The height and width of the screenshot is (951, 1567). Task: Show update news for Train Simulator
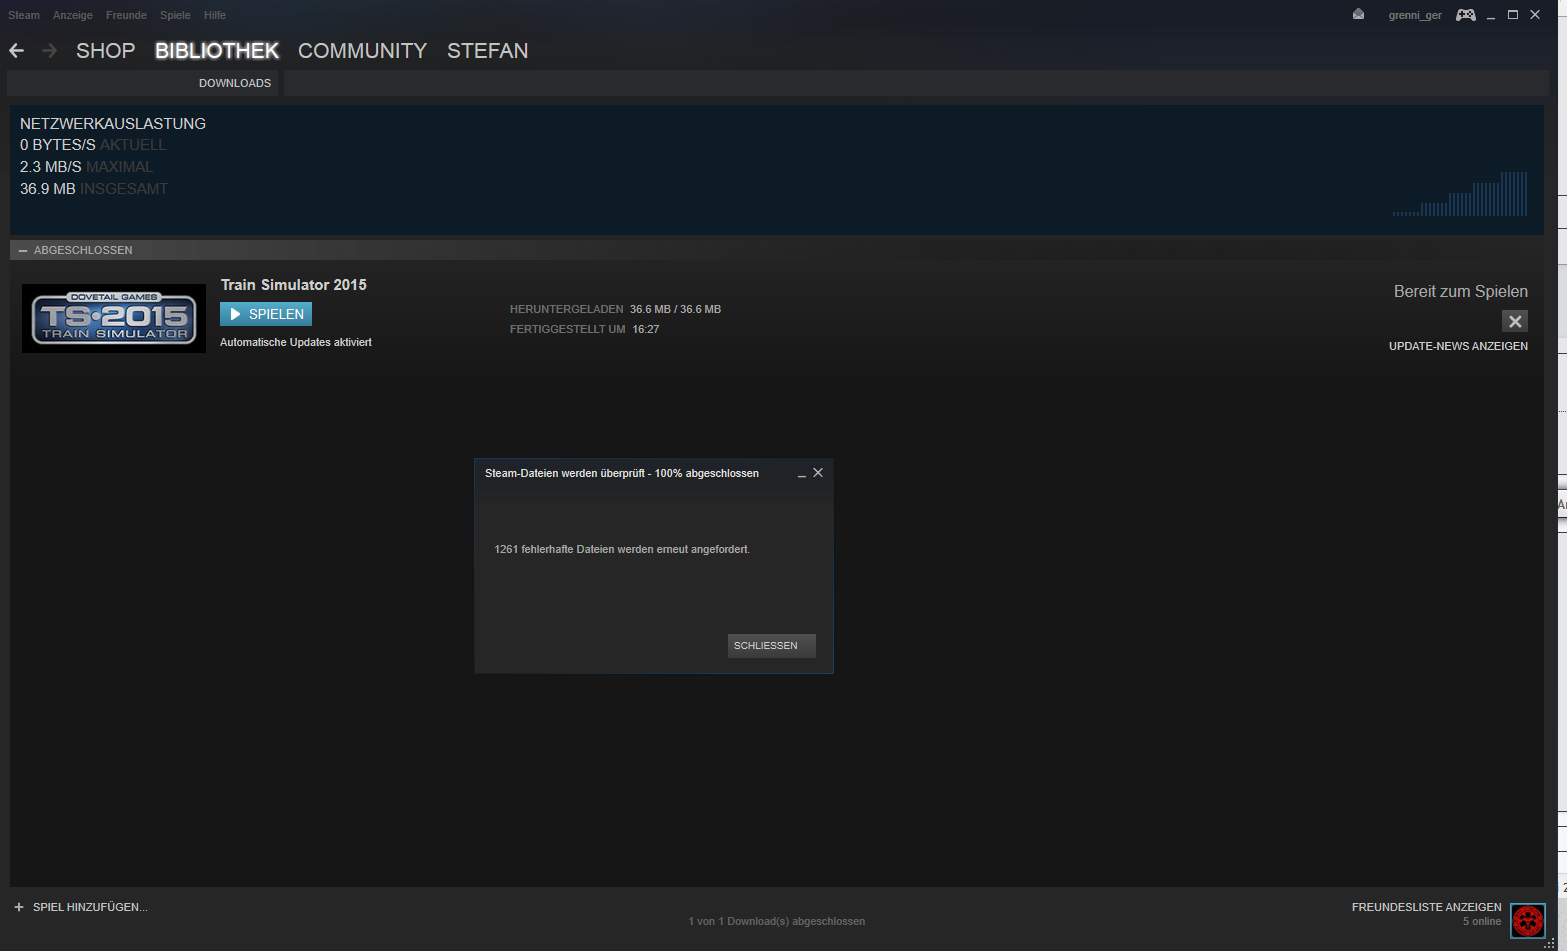pos(1458,346)
